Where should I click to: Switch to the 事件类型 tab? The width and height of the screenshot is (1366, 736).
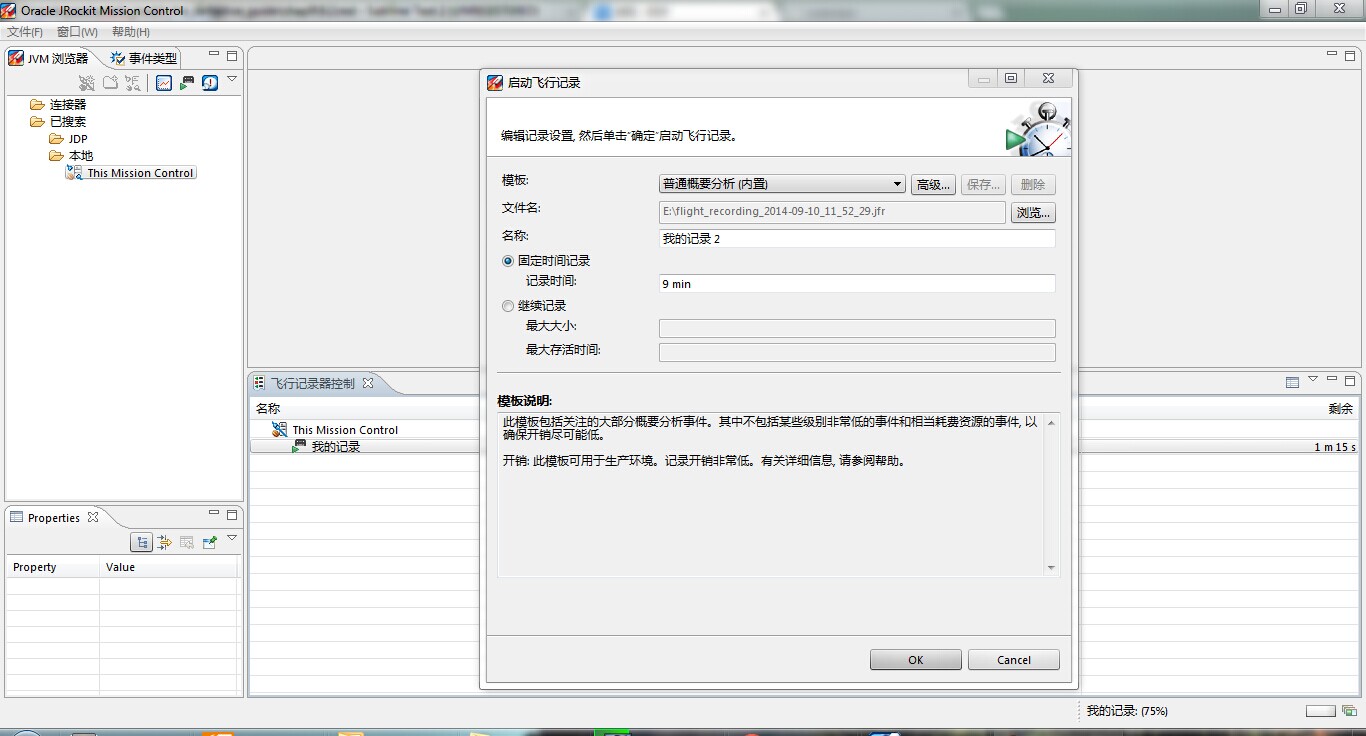click(x=144, y=58)
